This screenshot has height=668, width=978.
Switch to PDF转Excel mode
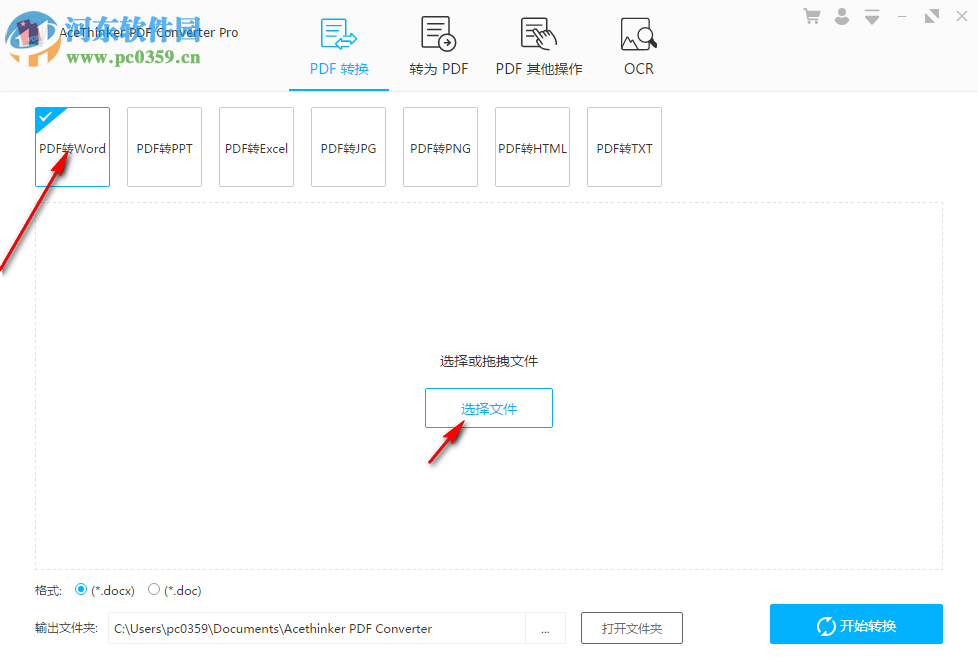(x=256, y=147)
